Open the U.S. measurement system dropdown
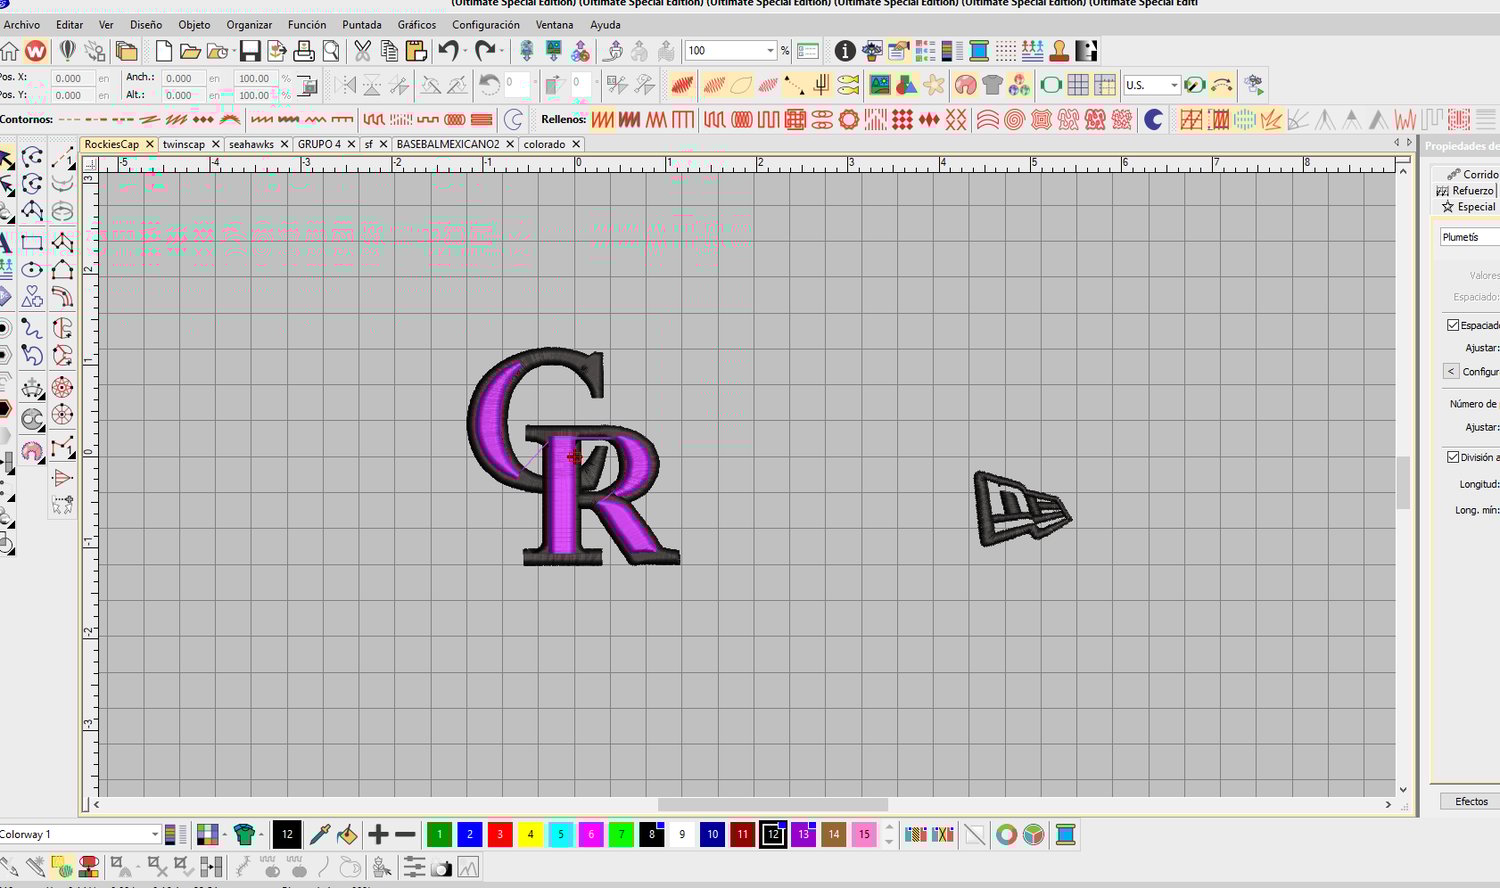The height and width of the screenshot is (888, 1500). tap(1174, 86)
